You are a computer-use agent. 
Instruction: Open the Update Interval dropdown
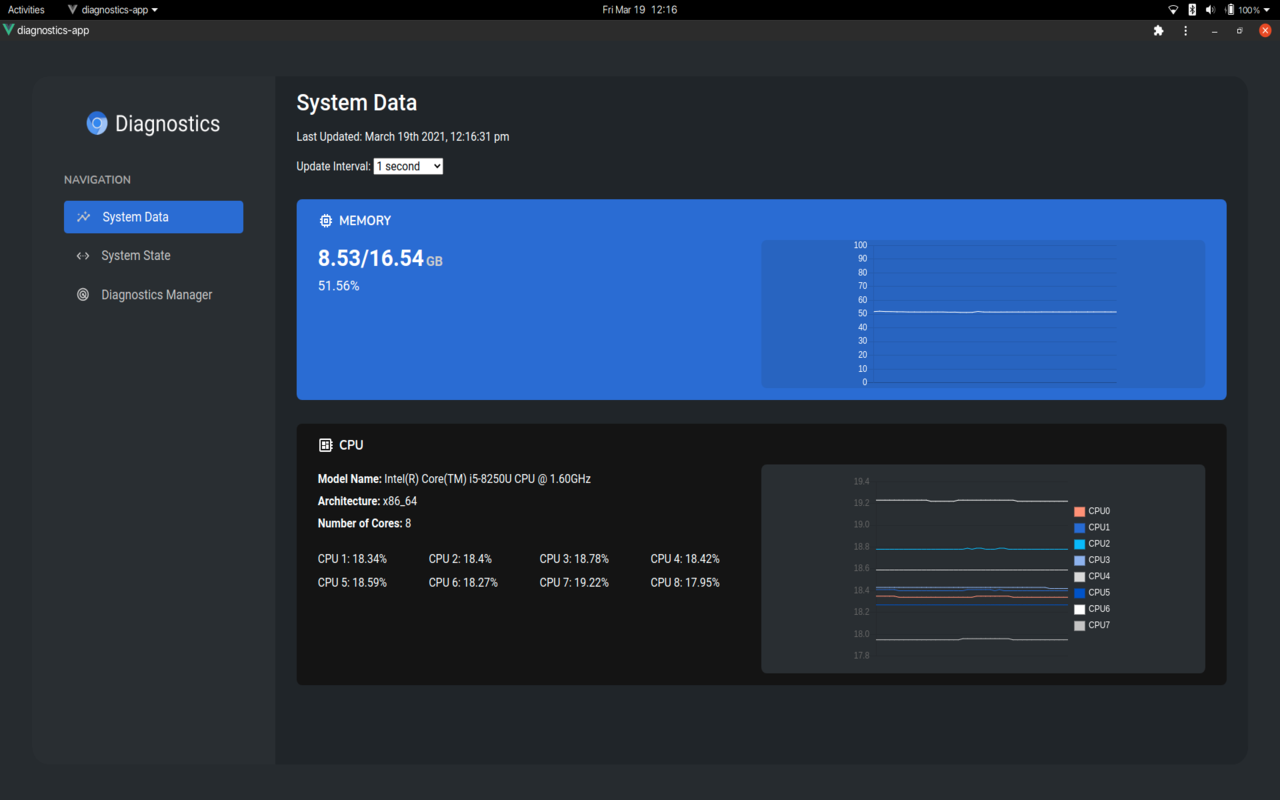(x=408, y=166)
